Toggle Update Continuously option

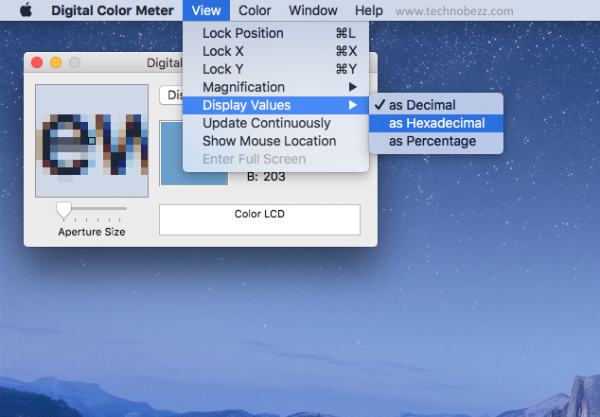coord(276,123)
